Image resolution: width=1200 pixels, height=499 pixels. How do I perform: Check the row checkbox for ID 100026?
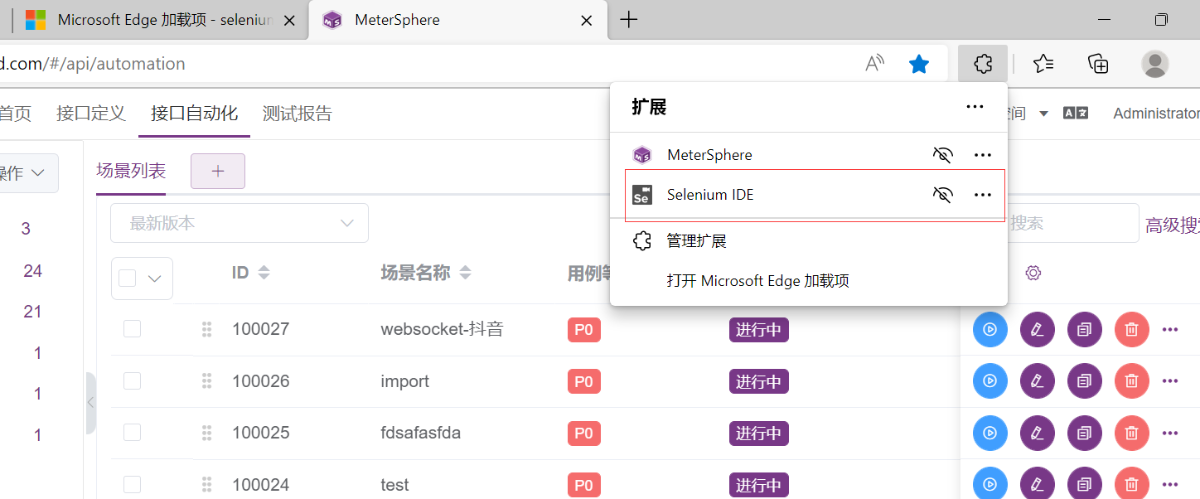click(132, 381)
